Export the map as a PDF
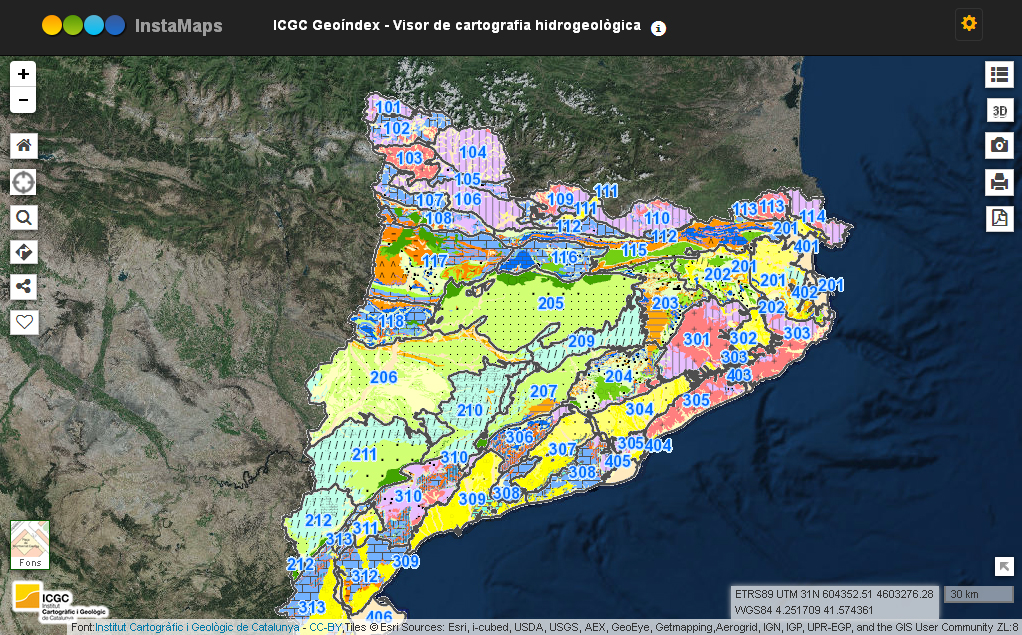The height and width of the screenshot is (635, 1022). [999, 218]
